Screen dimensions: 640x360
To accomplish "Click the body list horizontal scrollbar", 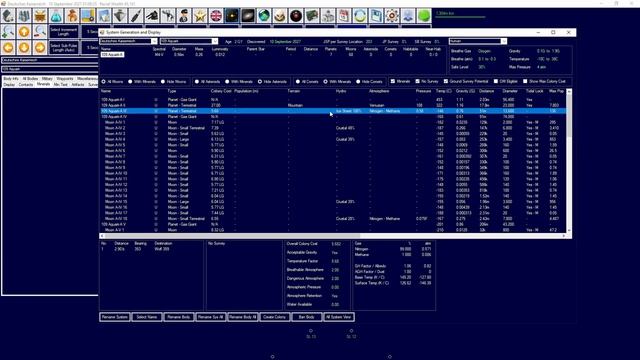I will tap(232, 236).
